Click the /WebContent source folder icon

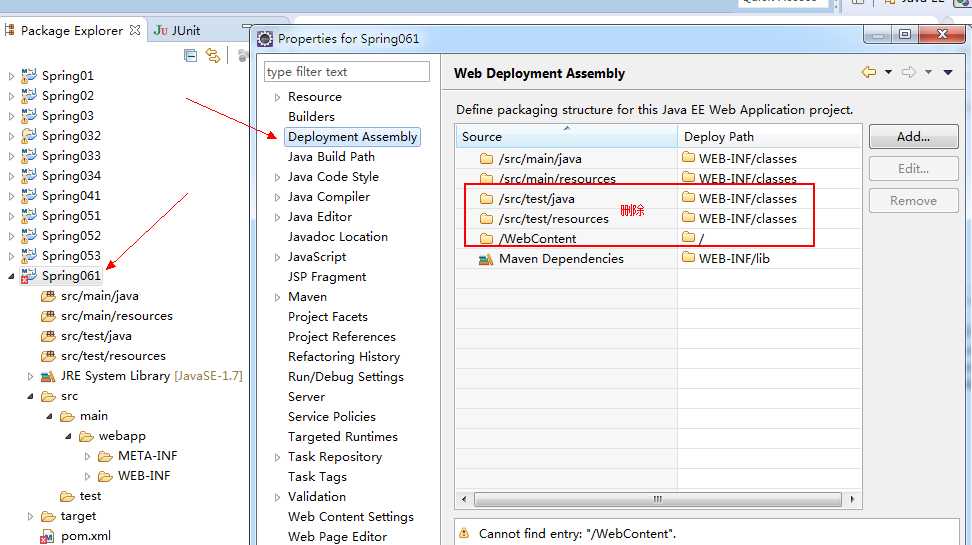(x=487, y=239)
